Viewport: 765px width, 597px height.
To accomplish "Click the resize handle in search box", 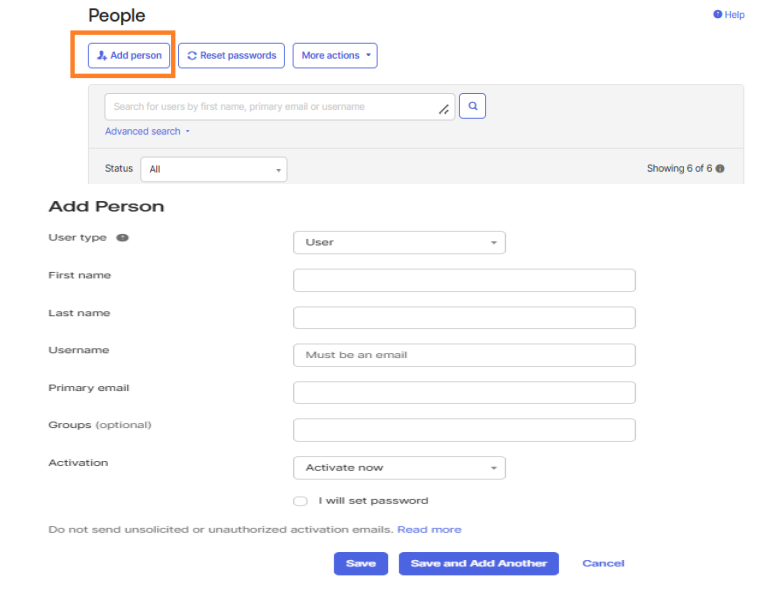I will click(444, 110).
